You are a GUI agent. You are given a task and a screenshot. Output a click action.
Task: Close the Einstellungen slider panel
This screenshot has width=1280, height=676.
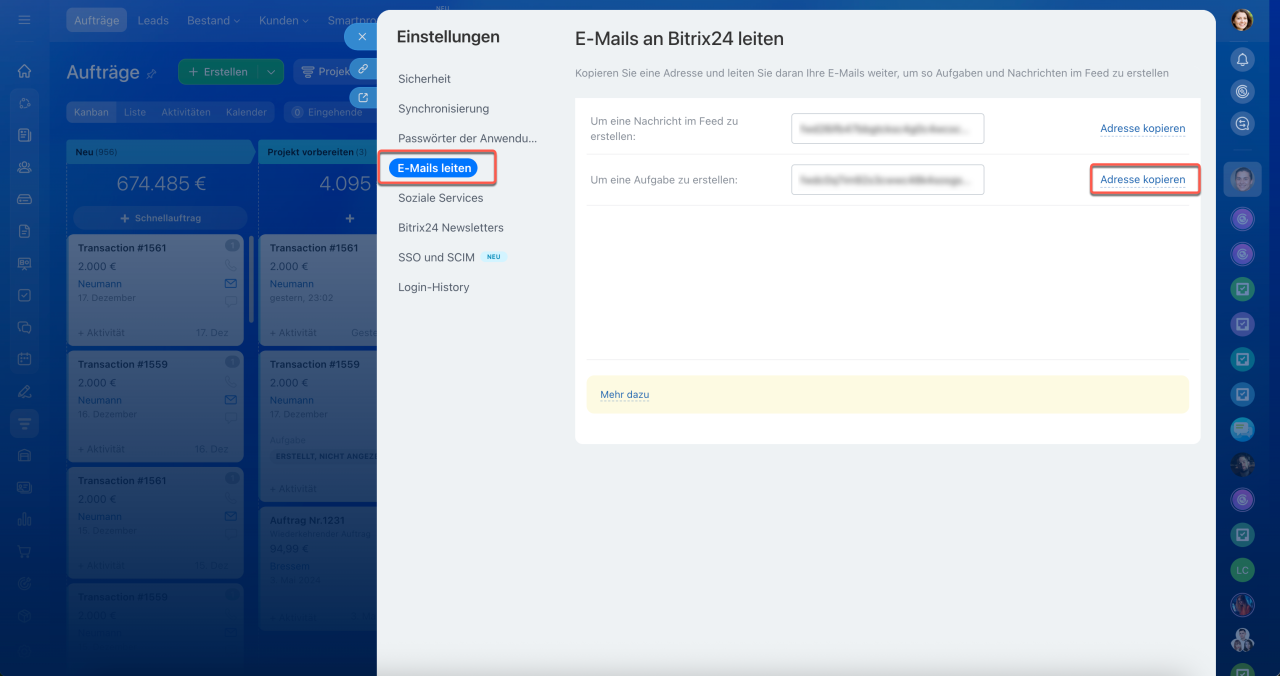point(362,36)
